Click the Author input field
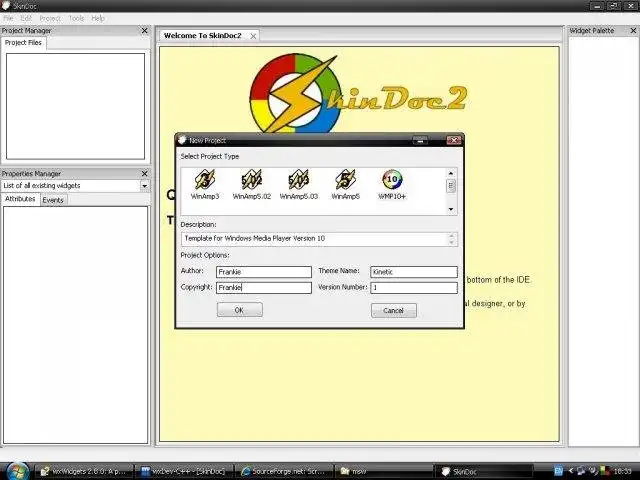Viewport: 640px width, 480px height. tap(264, 272)
